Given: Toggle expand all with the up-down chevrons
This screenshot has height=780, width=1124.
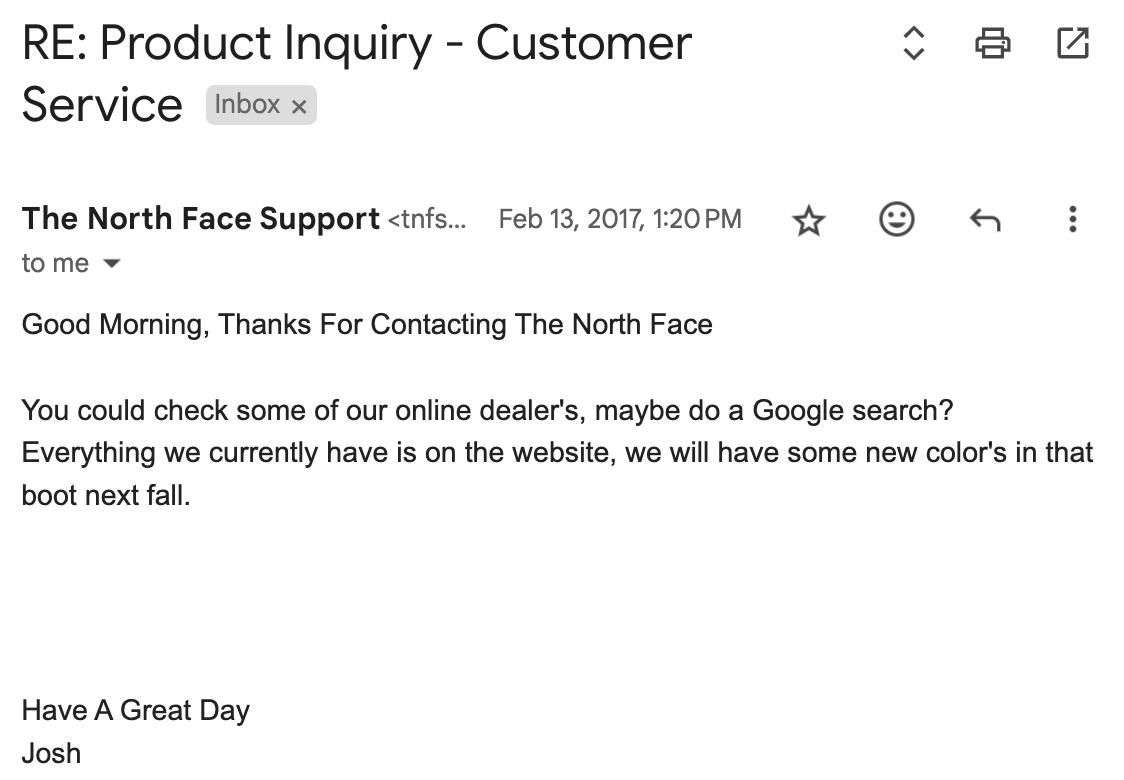Looking at the screenshot, I should point(913,43).
